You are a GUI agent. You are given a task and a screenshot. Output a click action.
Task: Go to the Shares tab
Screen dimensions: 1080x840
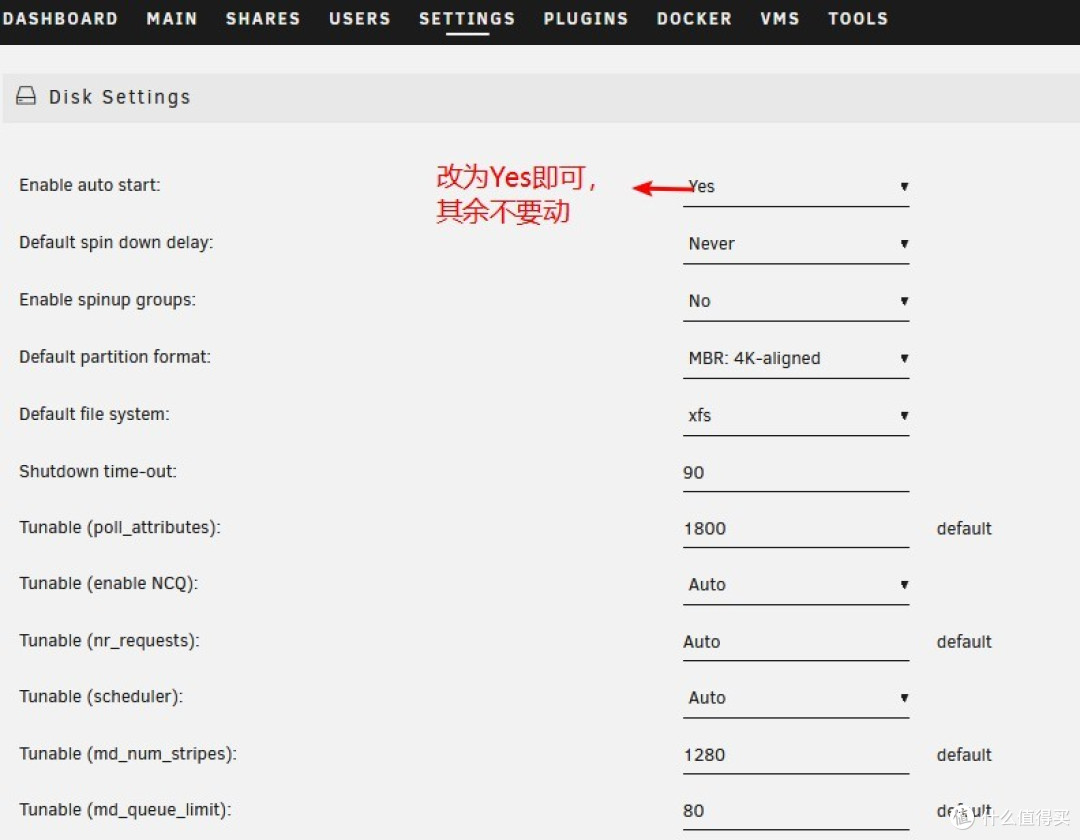click(263, 19)
